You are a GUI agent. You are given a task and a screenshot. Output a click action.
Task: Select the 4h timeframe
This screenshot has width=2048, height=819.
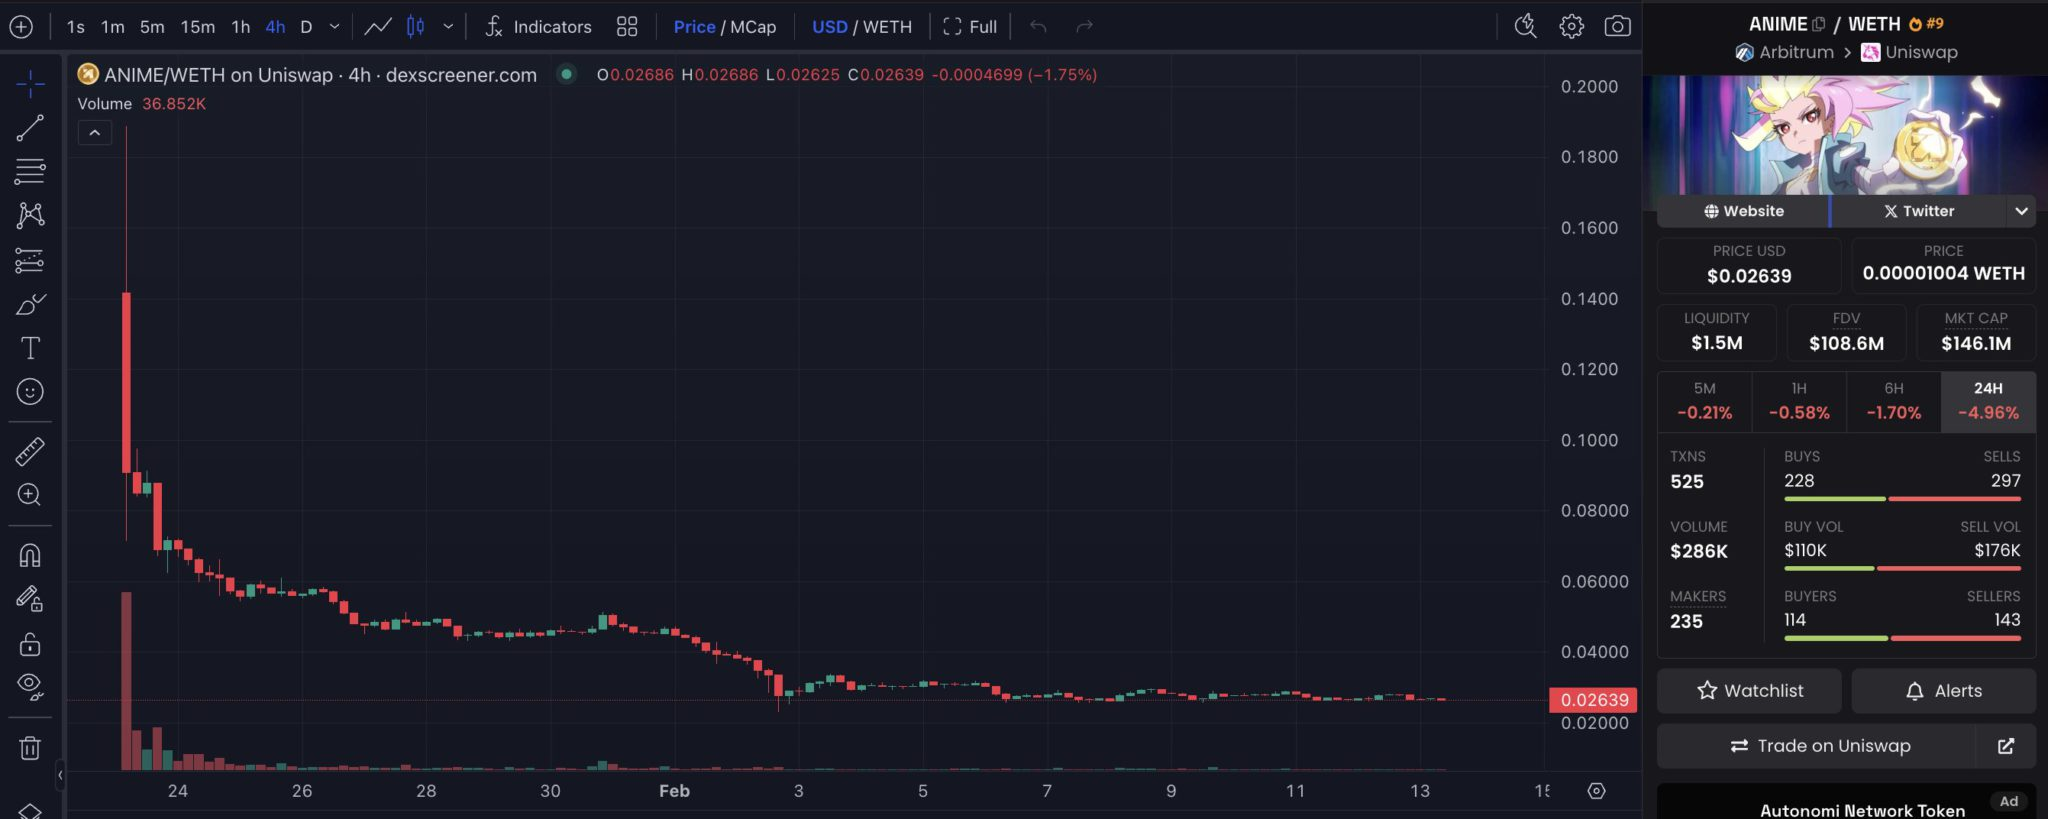pos(275,27)
